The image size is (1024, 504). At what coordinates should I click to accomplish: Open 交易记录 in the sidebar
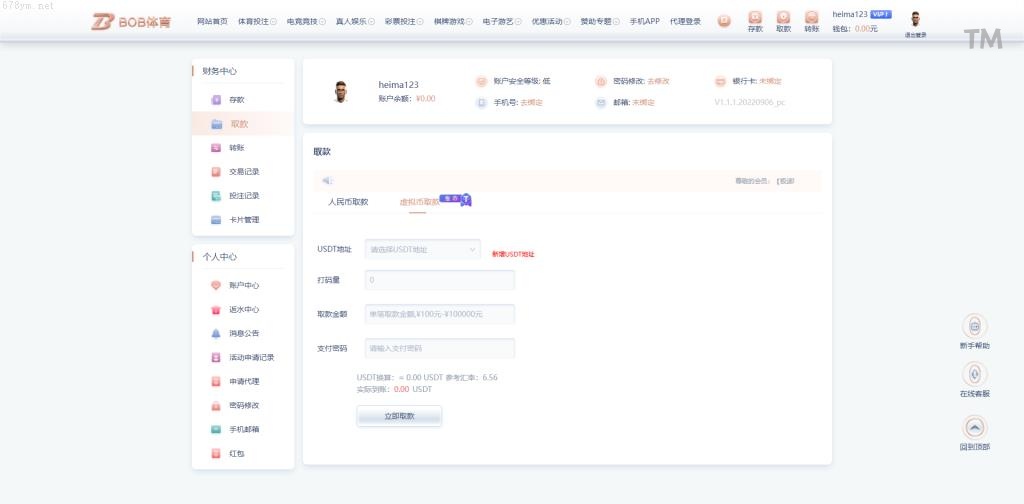243,172
